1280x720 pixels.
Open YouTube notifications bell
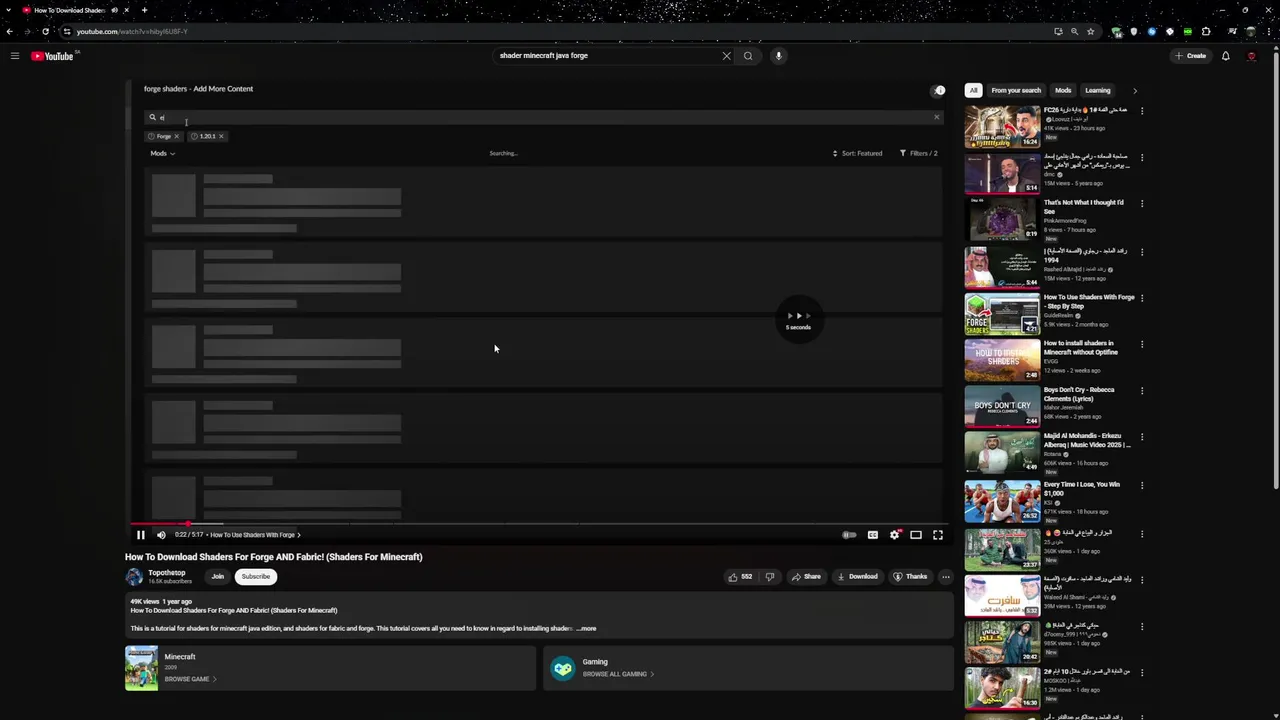[x=1225, y=56]
